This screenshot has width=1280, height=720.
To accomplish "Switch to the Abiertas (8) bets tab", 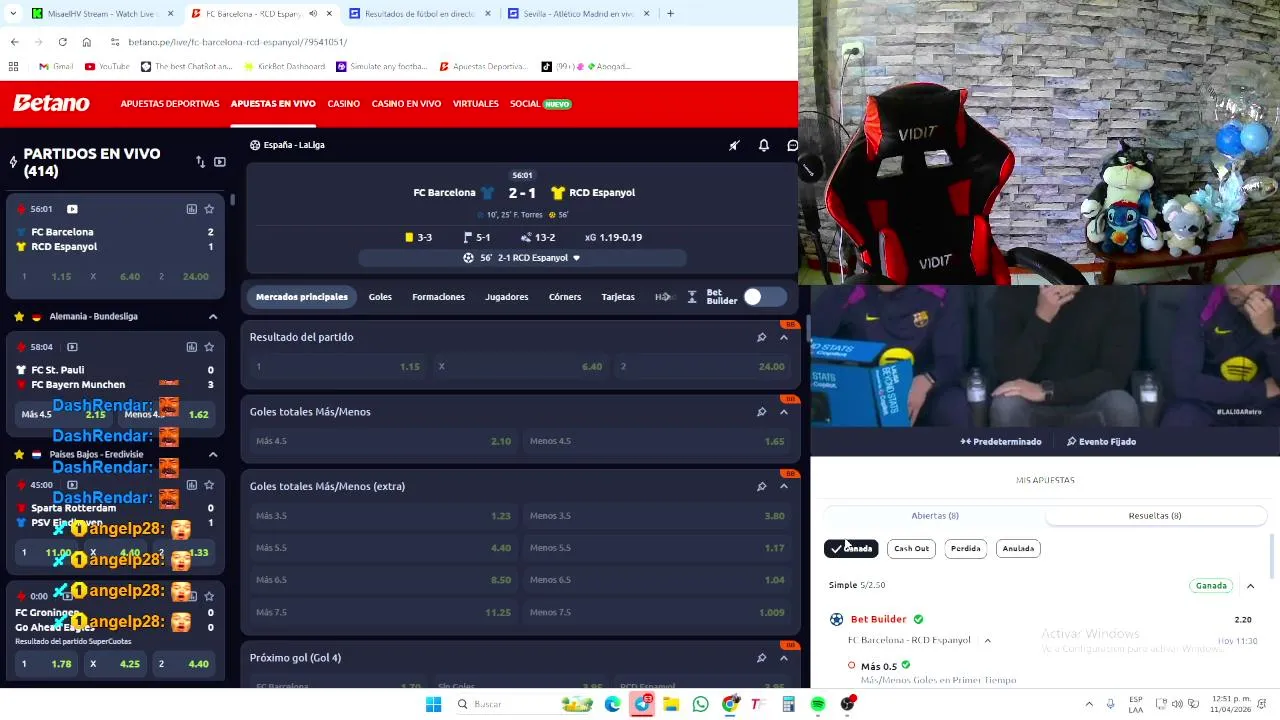I will (935, 516).
